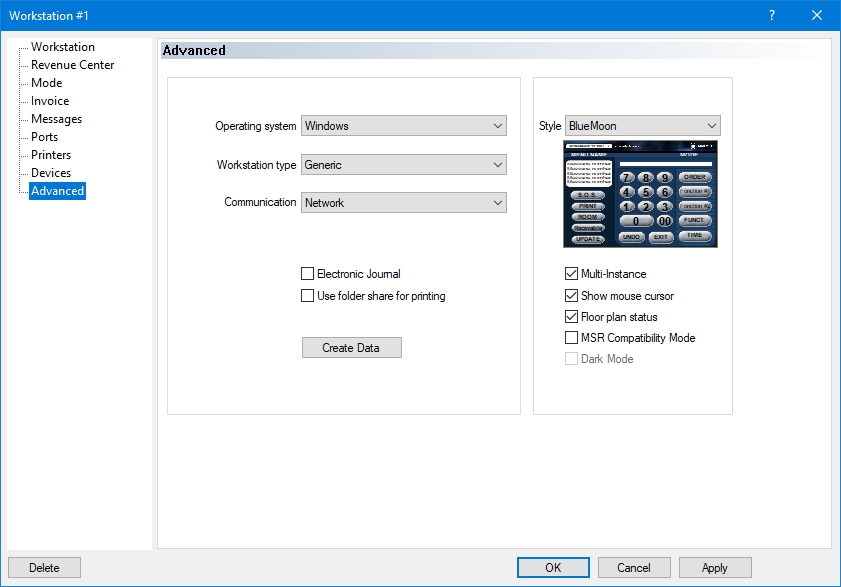Expand the Workstation type dropdown

click(x=403, y=165)
